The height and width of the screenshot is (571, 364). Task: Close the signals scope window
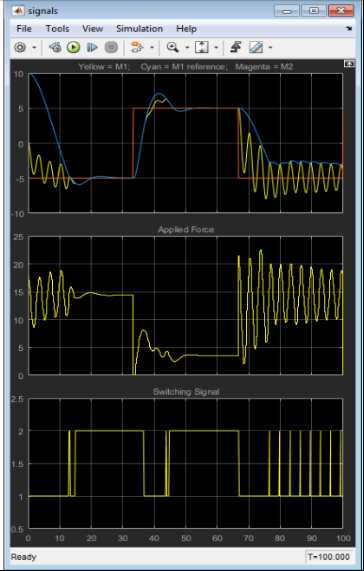(x=341, y=11)
